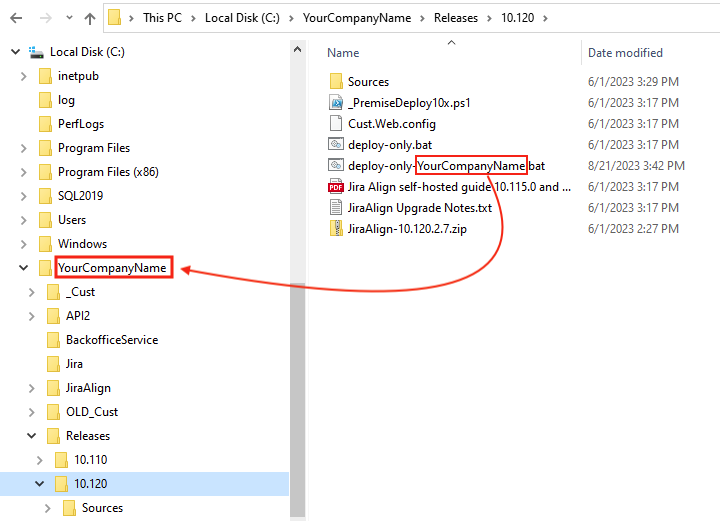Select YourCompanyName in address breadcrumb
The image size is (720, 521).
coord(357,18)
